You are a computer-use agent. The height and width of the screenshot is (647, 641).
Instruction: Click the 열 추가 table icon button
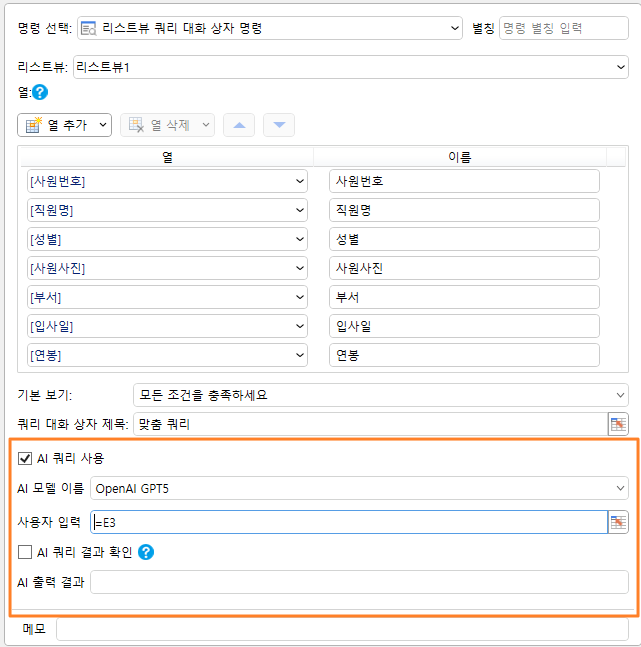[34, 125]
